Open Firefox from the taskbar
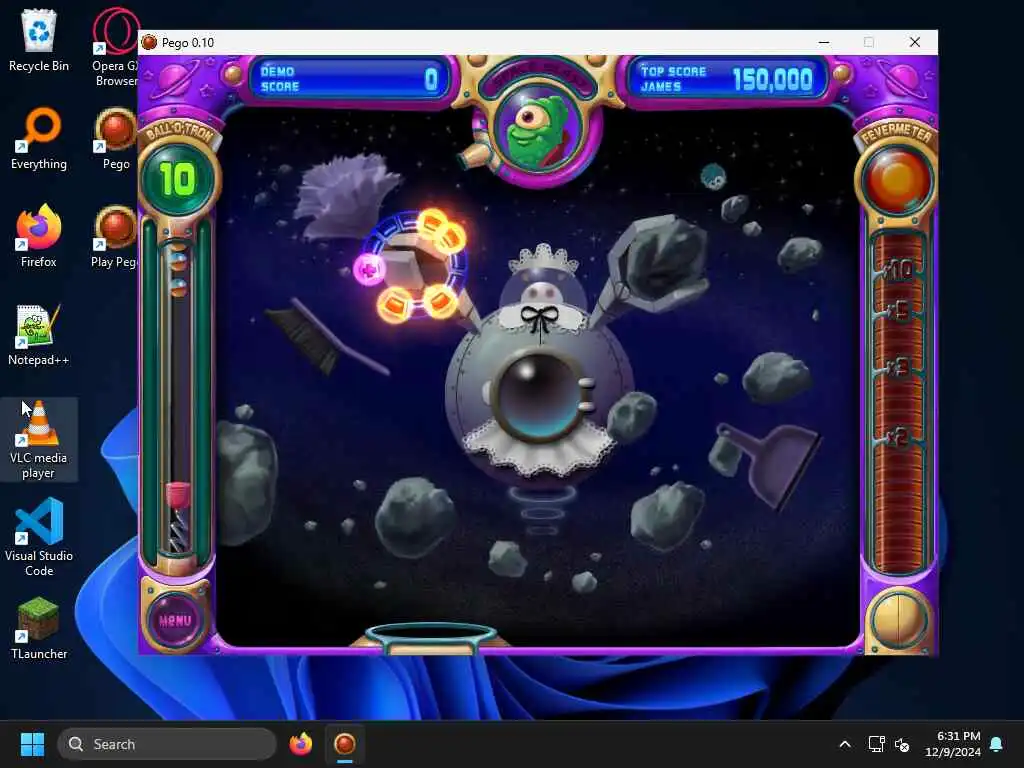 (300, 744)
